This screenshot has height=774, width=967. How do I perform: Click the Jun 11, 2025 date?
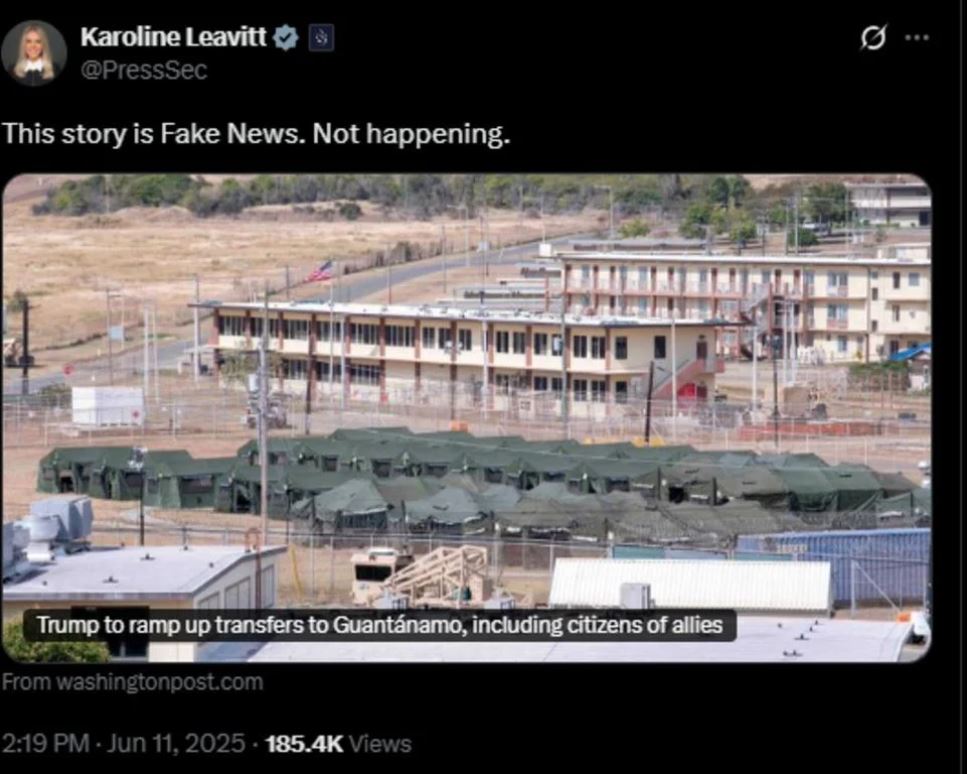[x=176, y=743]
